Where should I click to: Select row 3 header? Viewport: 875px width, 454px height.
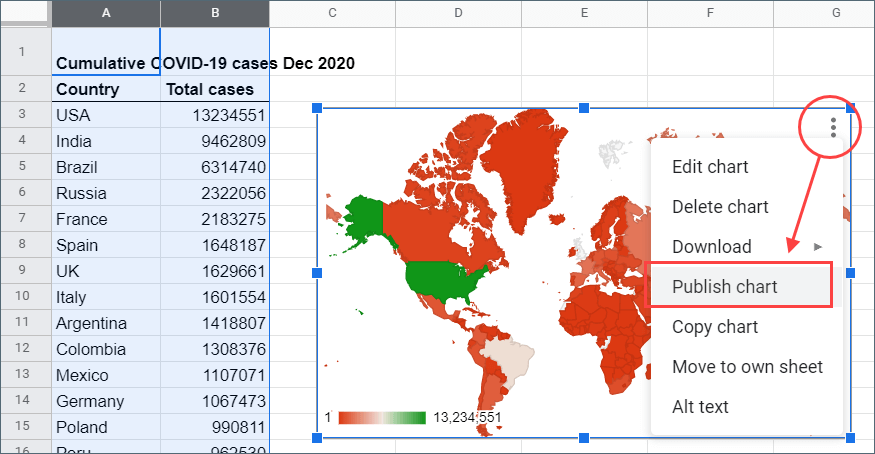26,114
